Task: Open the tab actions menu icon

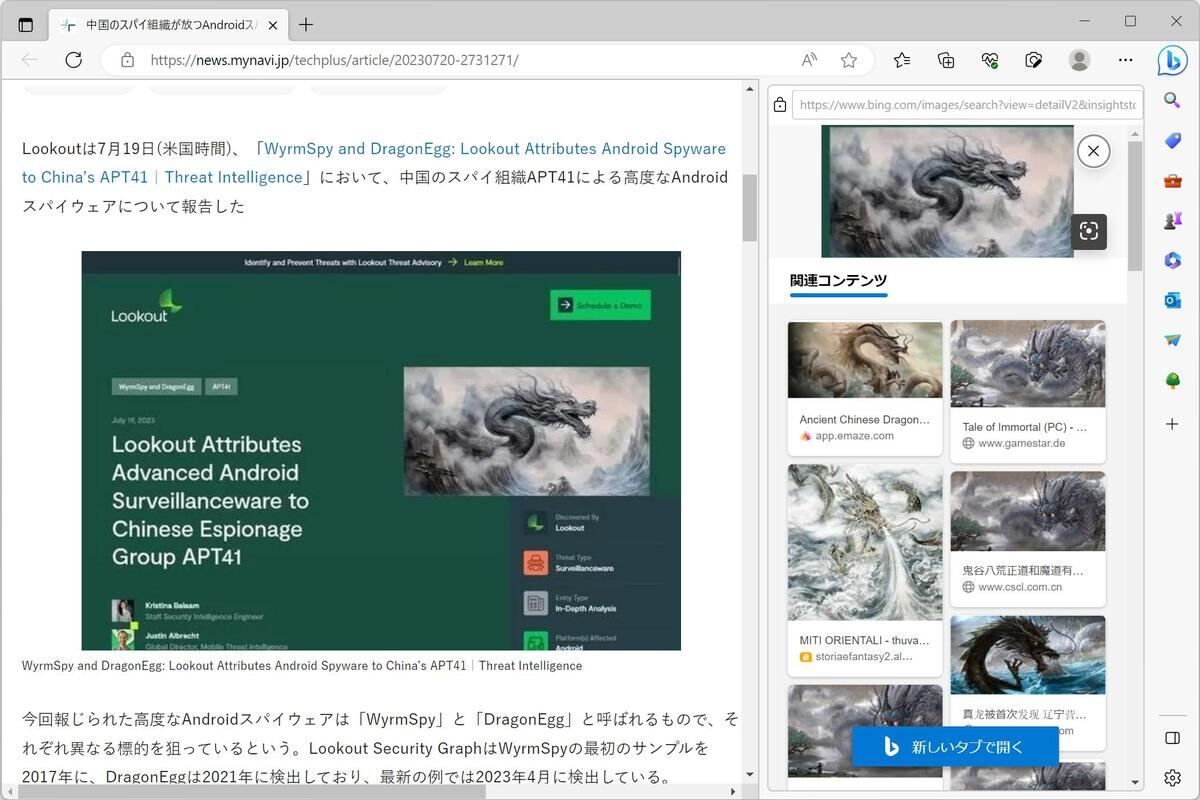Action: (x=26, y=25)
